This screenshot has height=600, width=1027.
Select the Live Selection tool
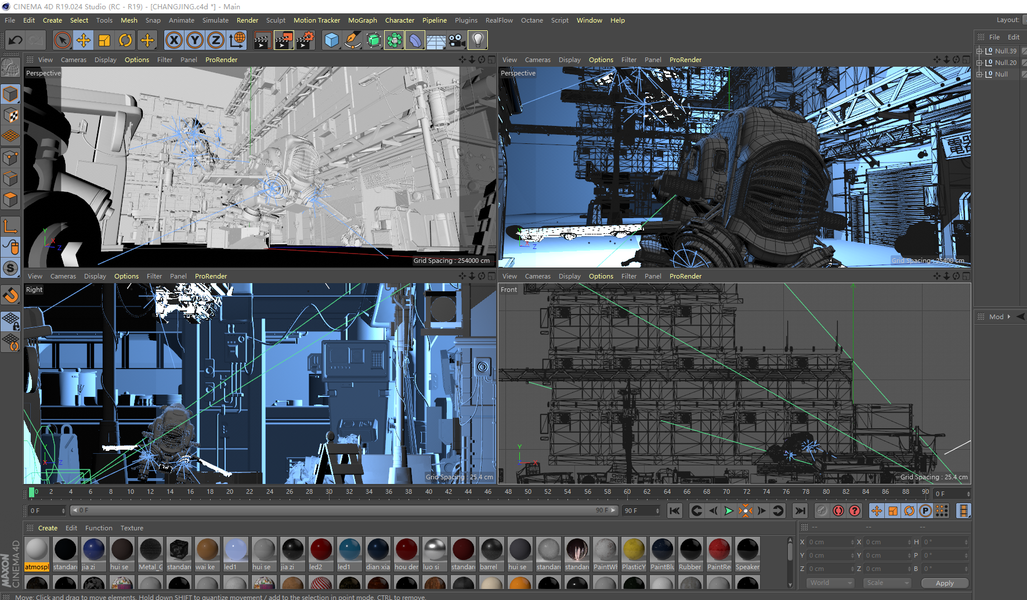[62, 41]
